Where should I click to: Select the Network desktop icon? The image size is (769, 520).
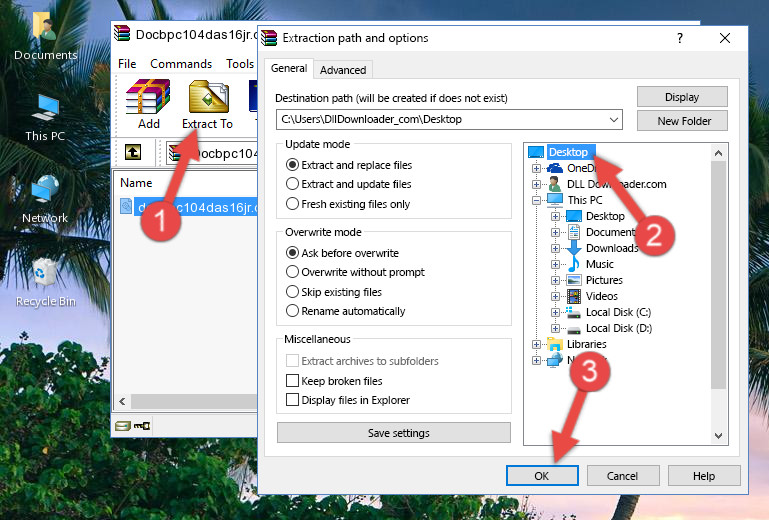pyautogui.click(x=45, y=199)
